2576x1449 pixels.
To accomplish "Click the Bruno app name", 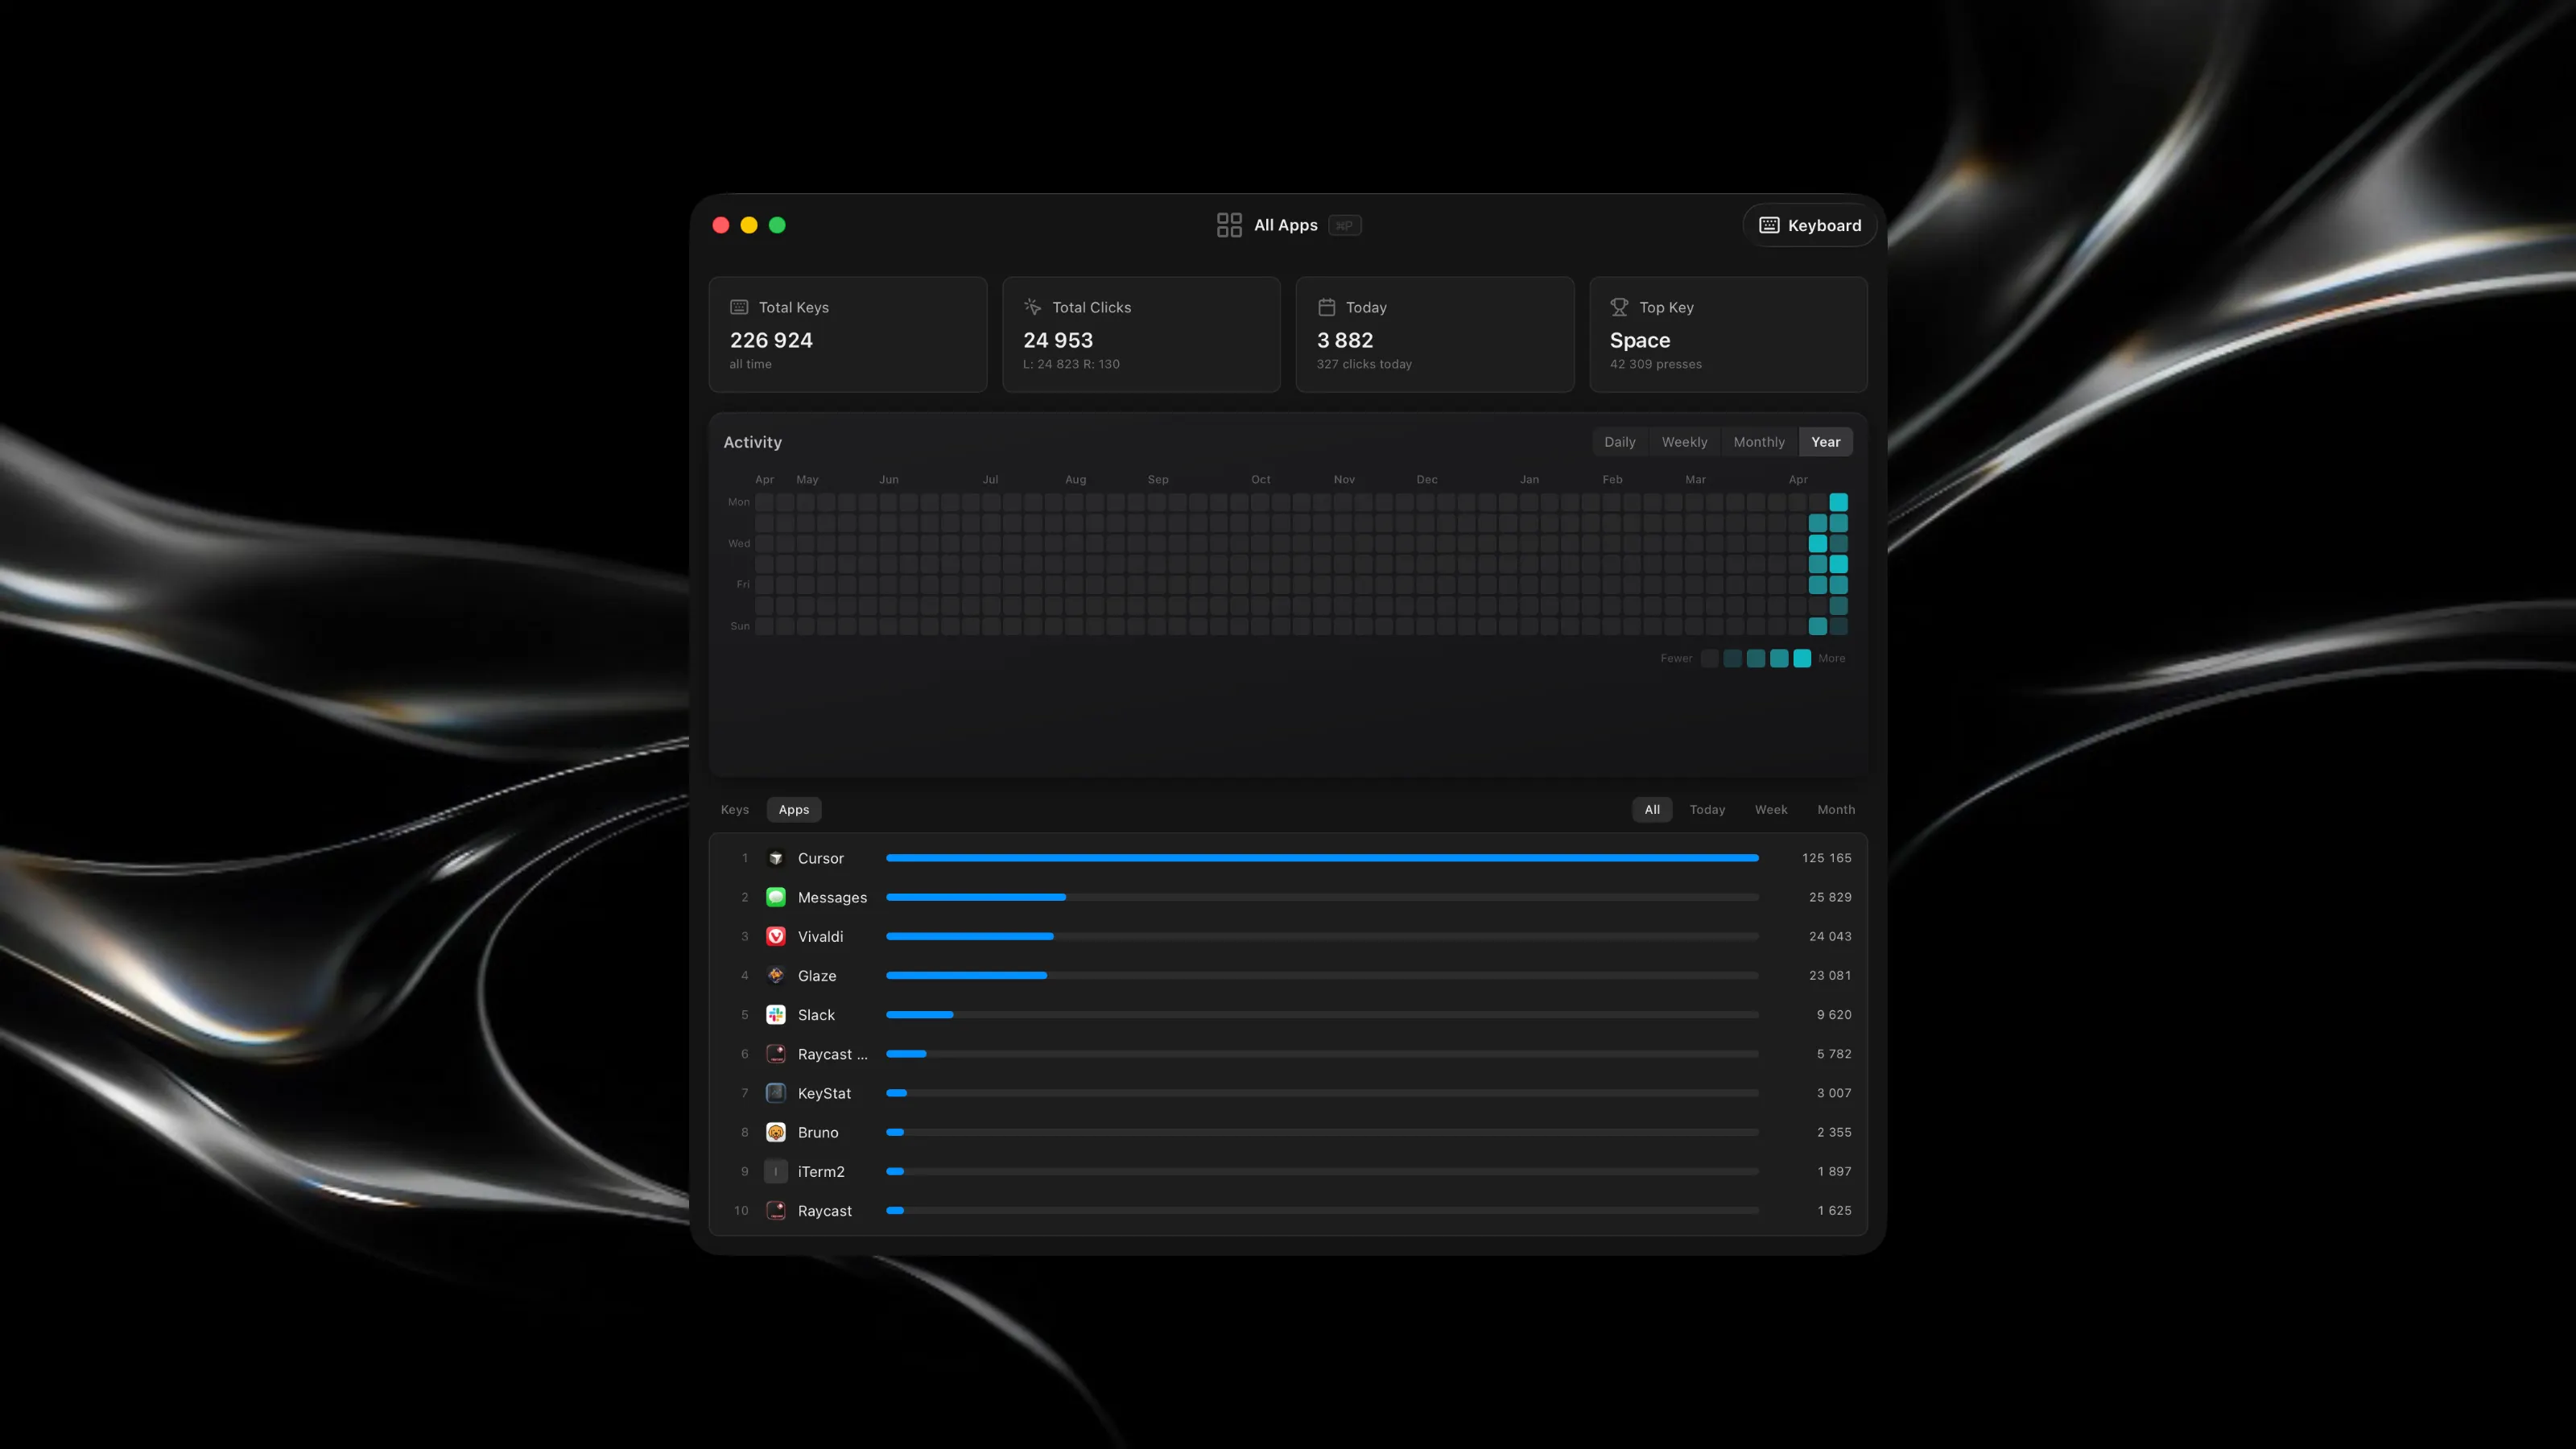I will (818, 1132).
